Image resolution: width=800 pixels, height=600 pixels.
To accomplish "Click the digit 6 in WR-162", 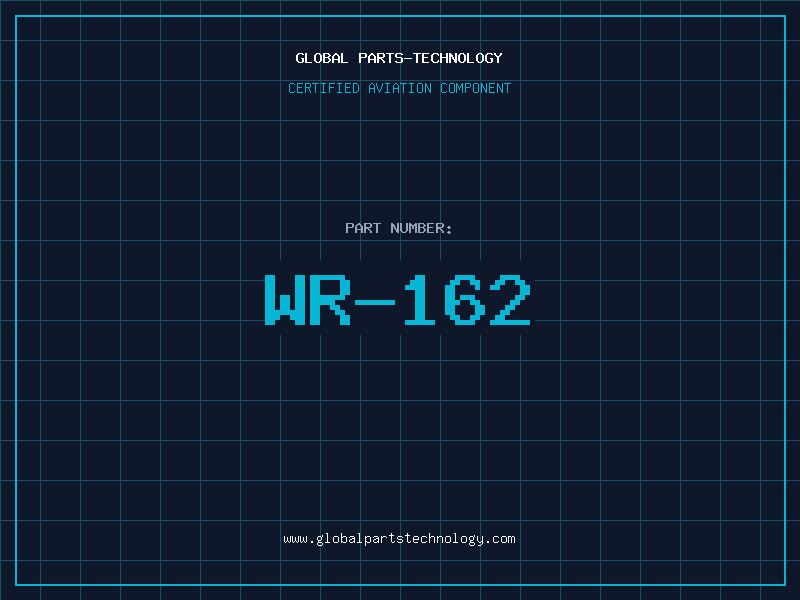I will pos(467,299).
